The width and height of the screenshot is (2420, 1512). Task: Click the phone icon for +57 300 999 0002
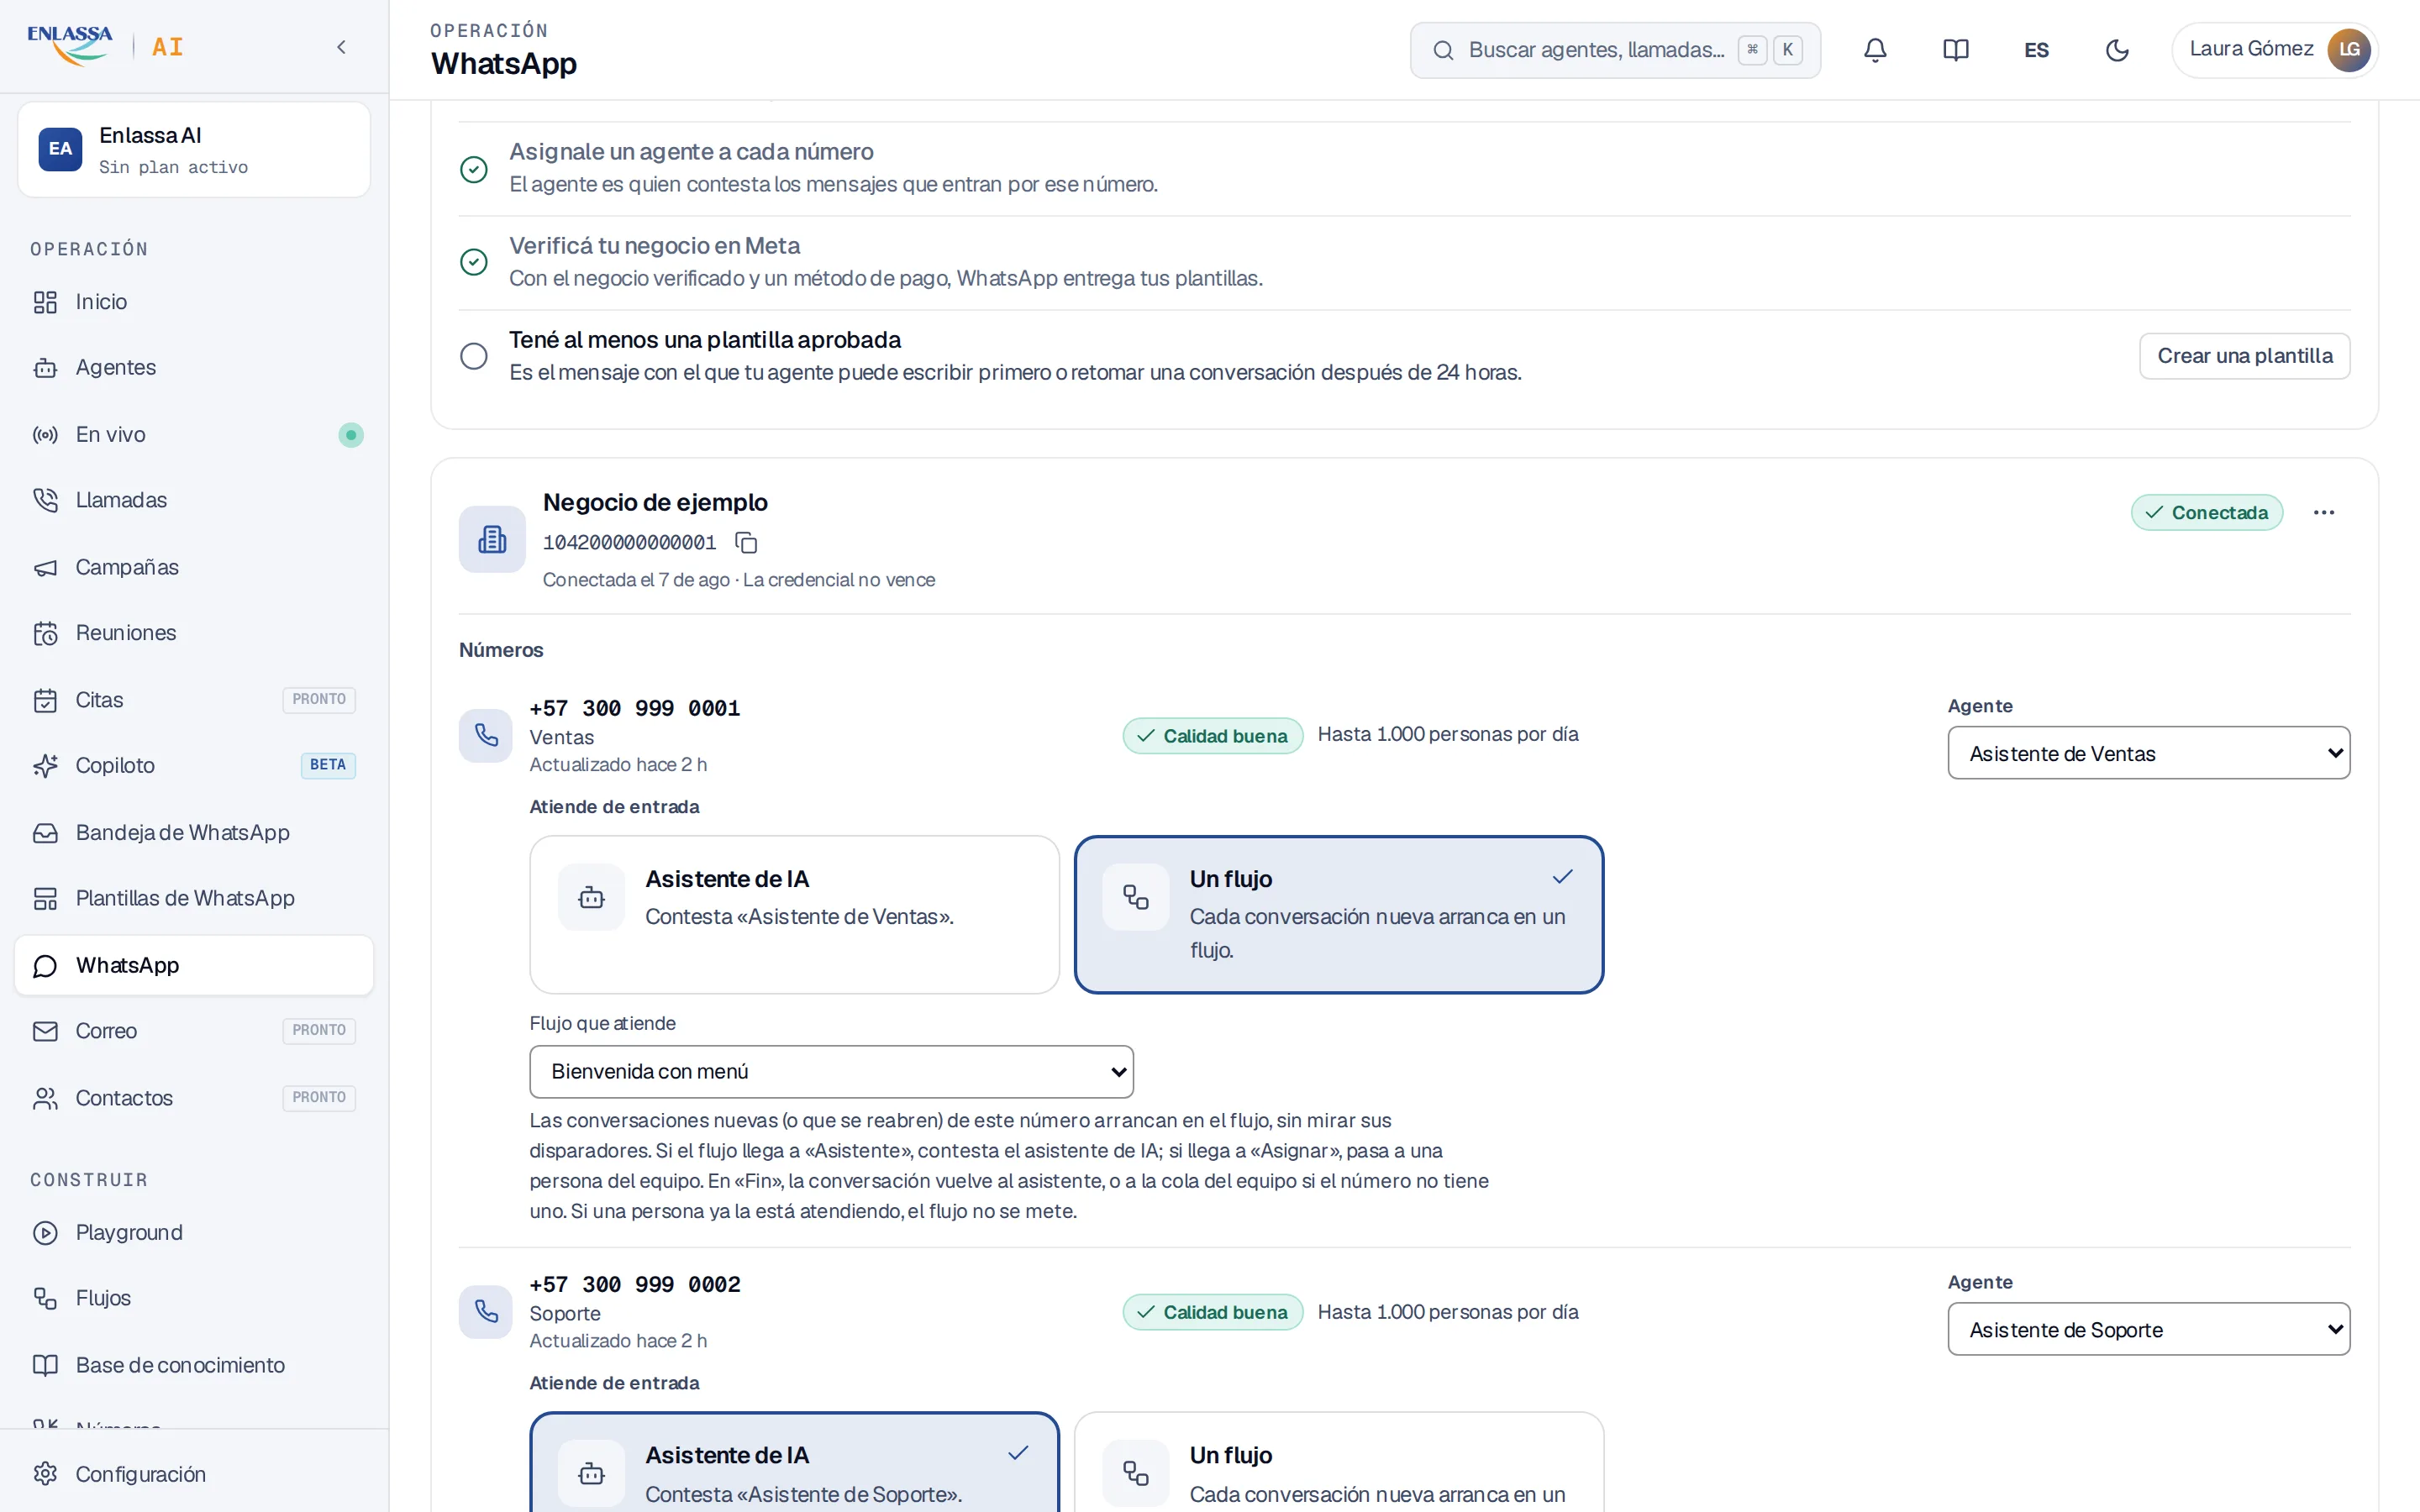coord(486,1311)
